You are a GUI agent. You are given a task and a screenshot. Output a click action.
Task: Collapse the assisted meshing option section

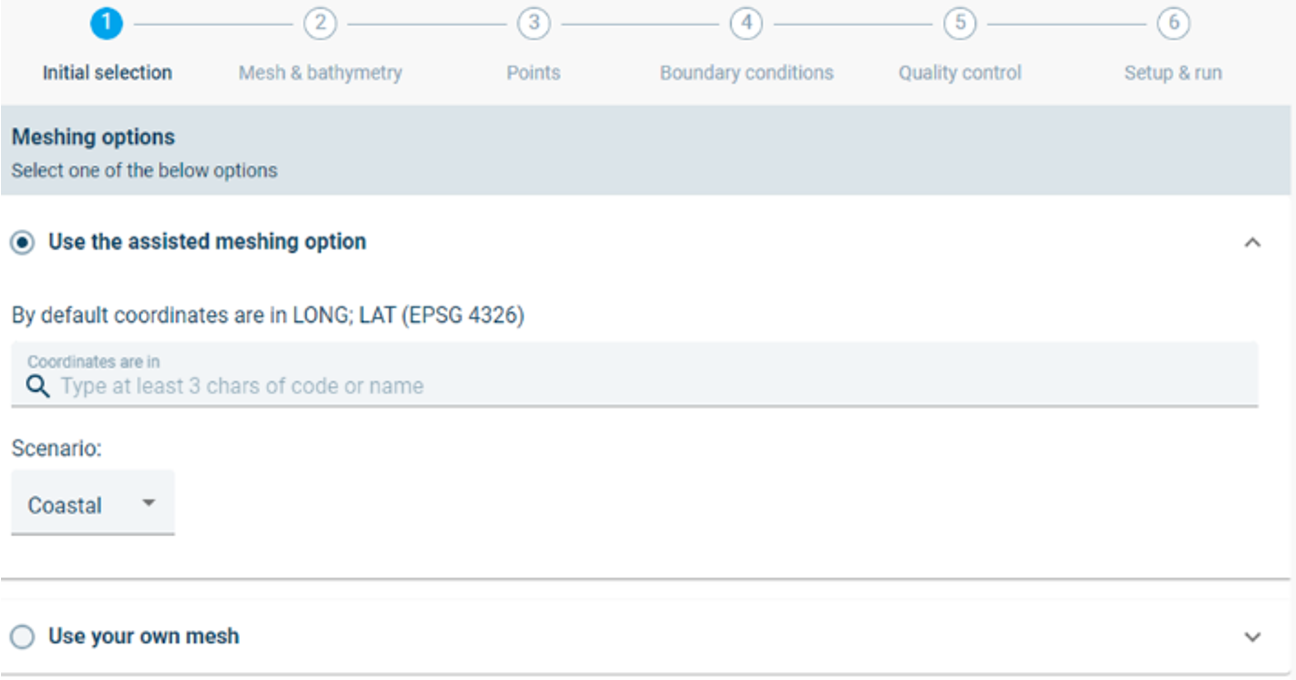pyautogui.click(x=1252, y=242)
